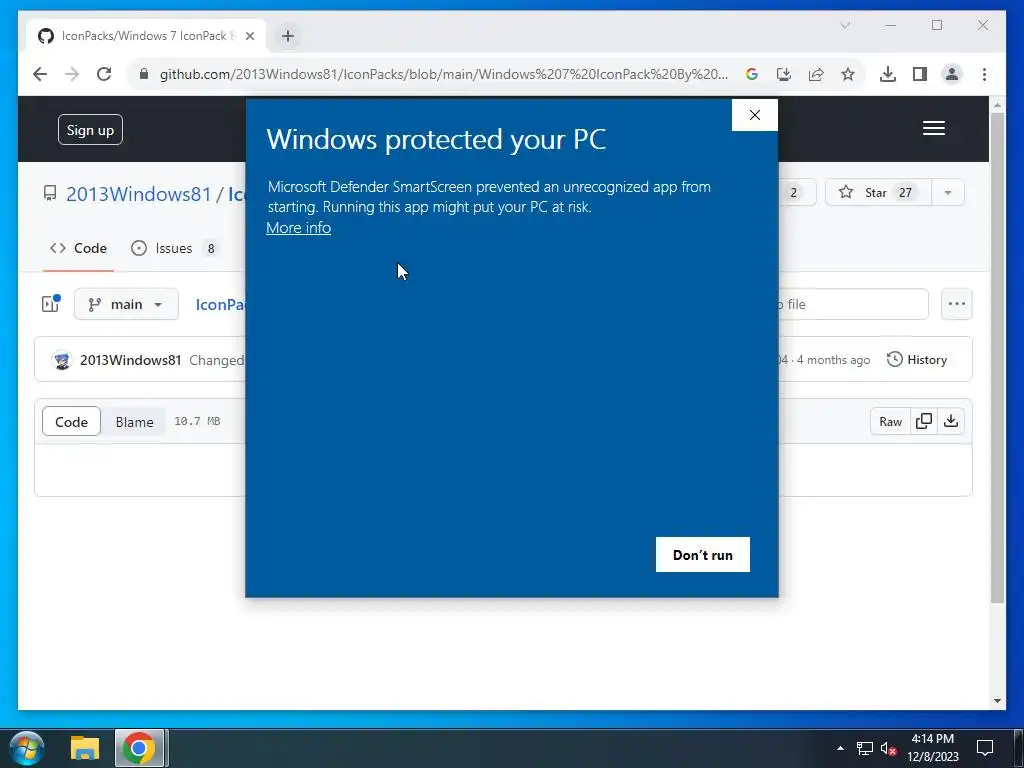Open the main branch dropdown
This screenshot has height=768, width=1024.
click(126, 304)
